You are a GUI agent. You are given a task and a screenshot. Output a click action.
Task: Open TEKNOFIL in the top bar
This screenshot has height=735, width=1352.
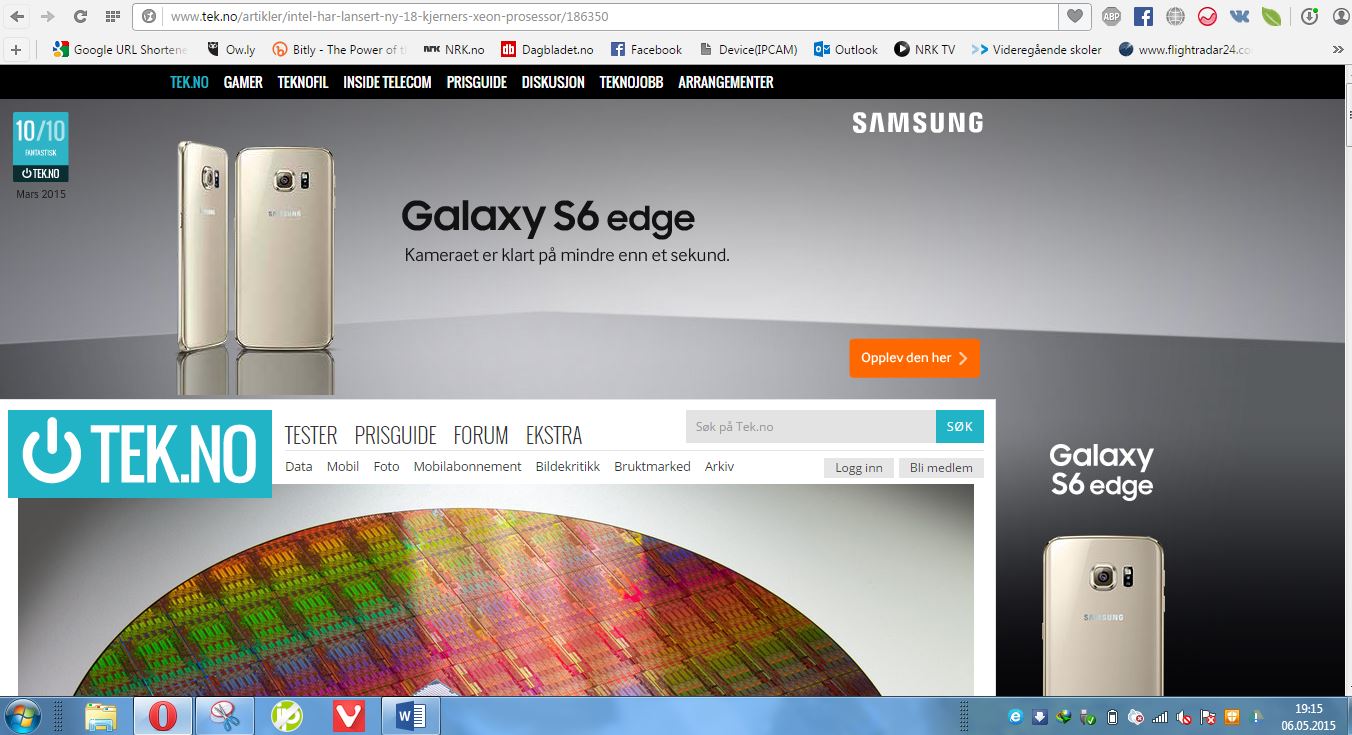point(303,82)
